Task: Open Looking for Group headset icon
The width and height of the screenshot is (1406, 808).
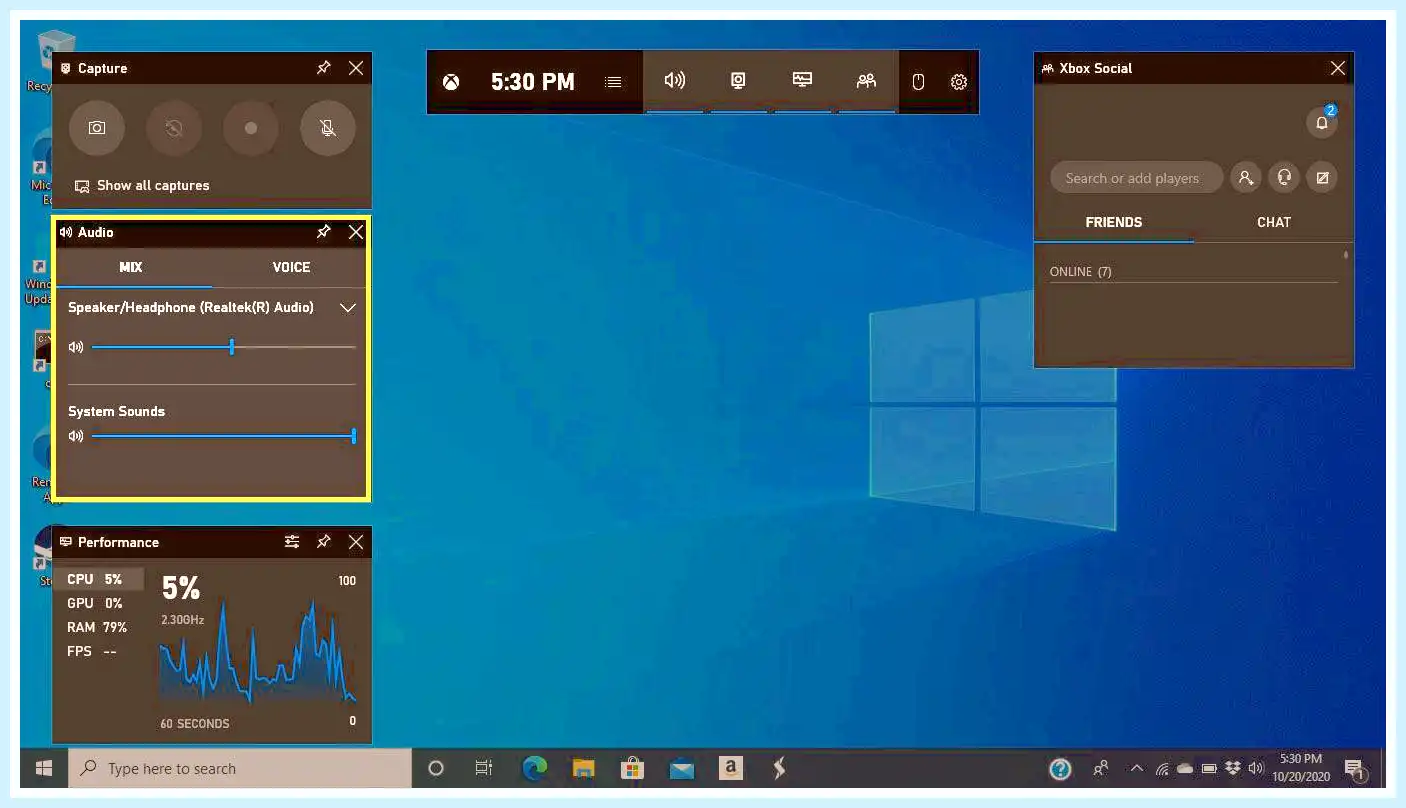Action: pyautogui.click(x=1284, y=178)
